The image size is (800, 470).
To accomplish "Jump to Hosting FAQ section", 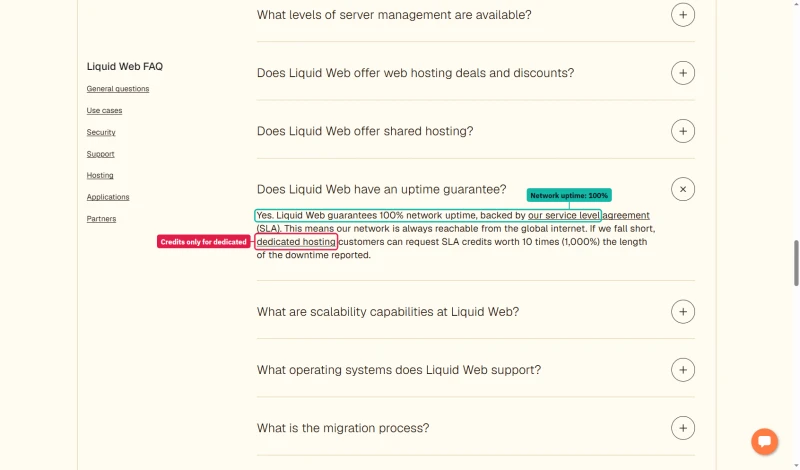I will click(x=100, y=175).
